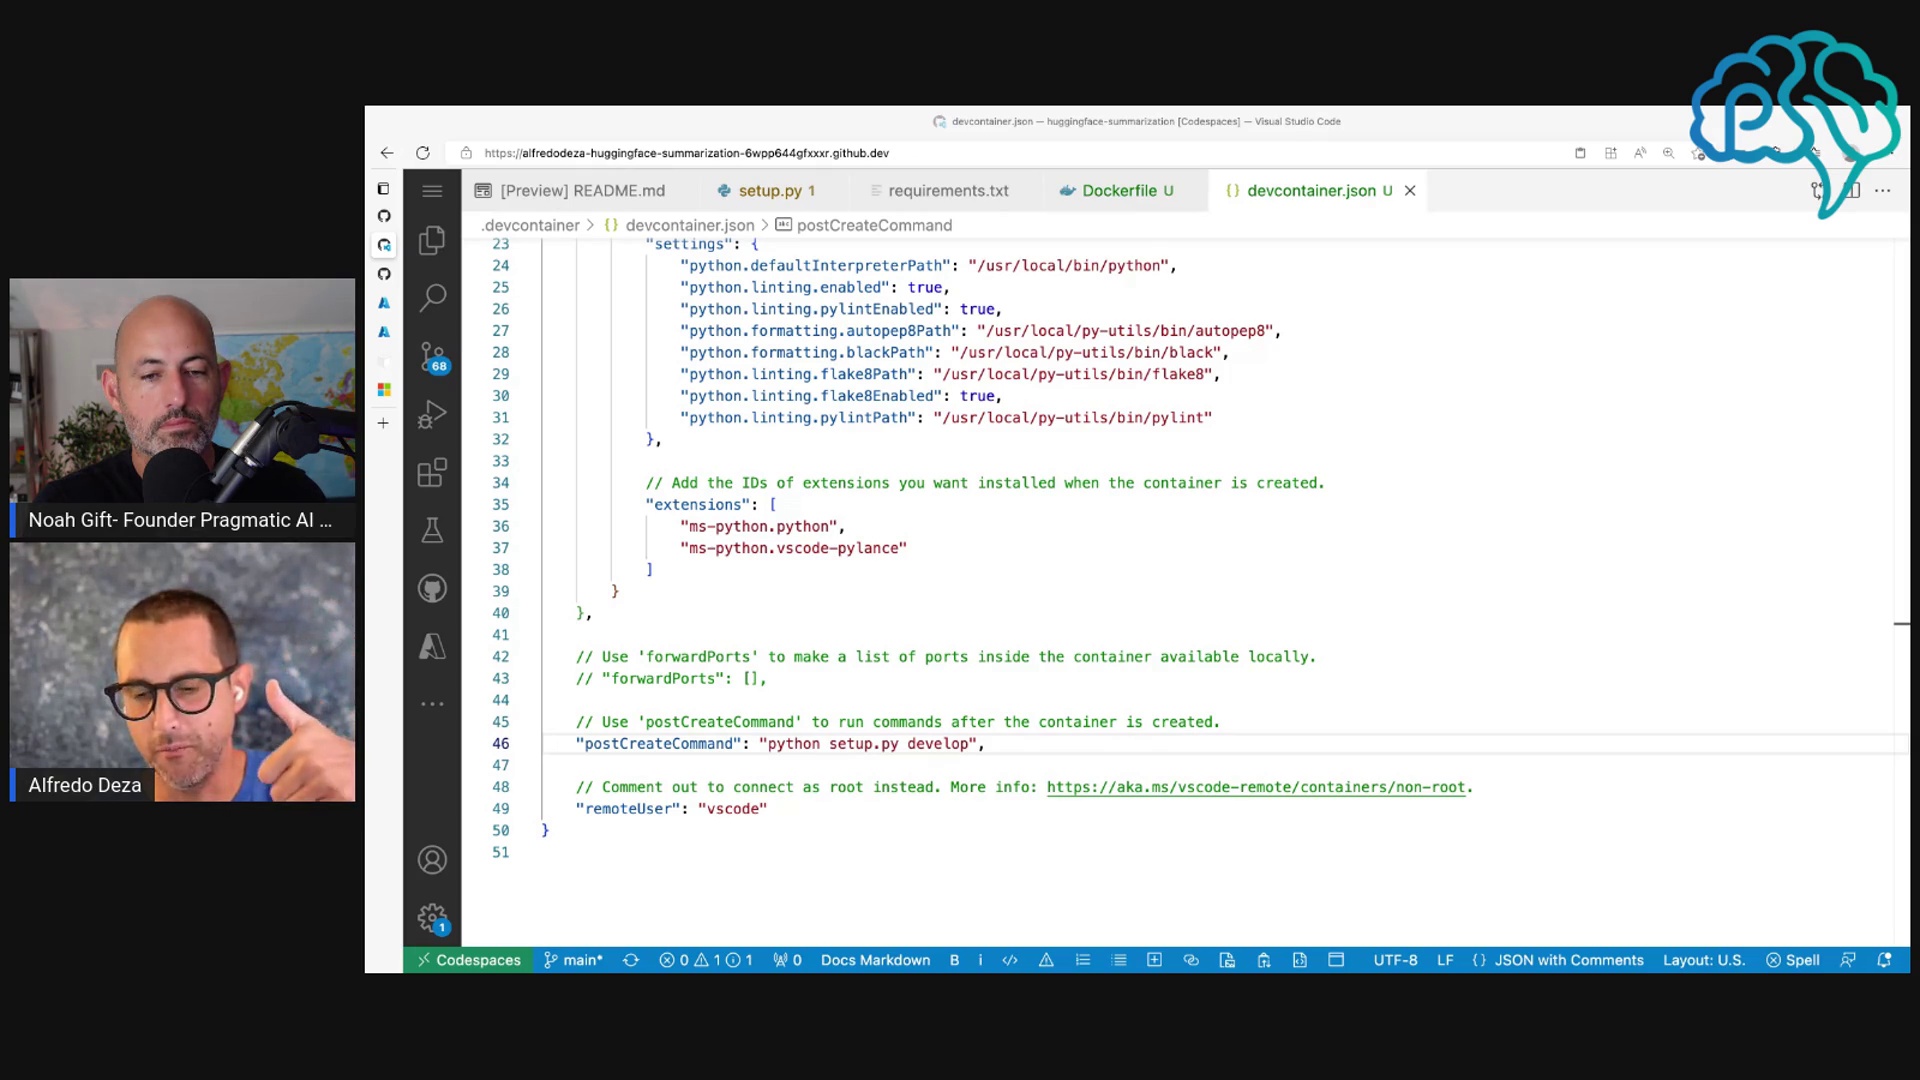The height and width of the screenshot is (1080, 1920).
Task: Change file encoding UTF-8
Action: point(1395,960)
